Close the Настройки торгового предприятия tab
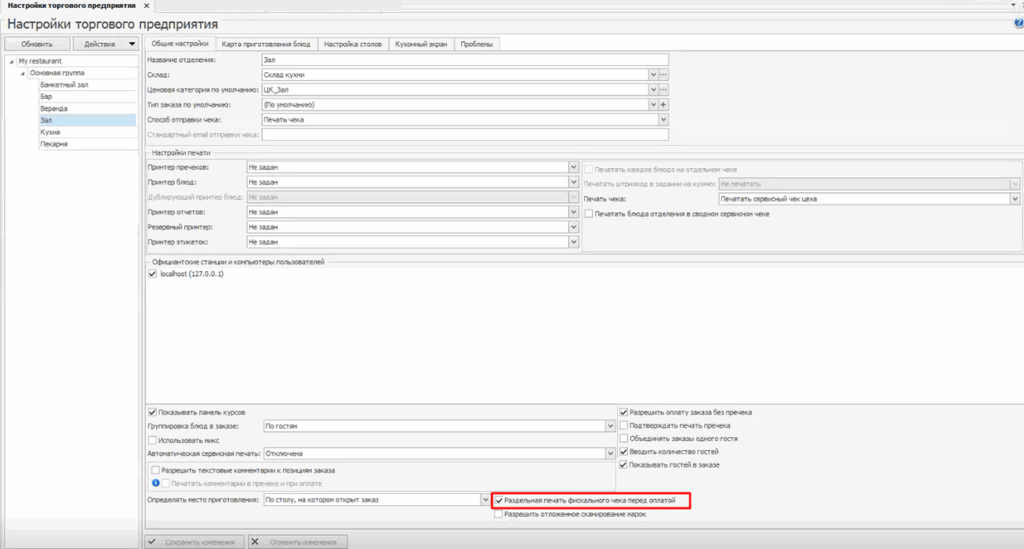 (x=147, y=6)
